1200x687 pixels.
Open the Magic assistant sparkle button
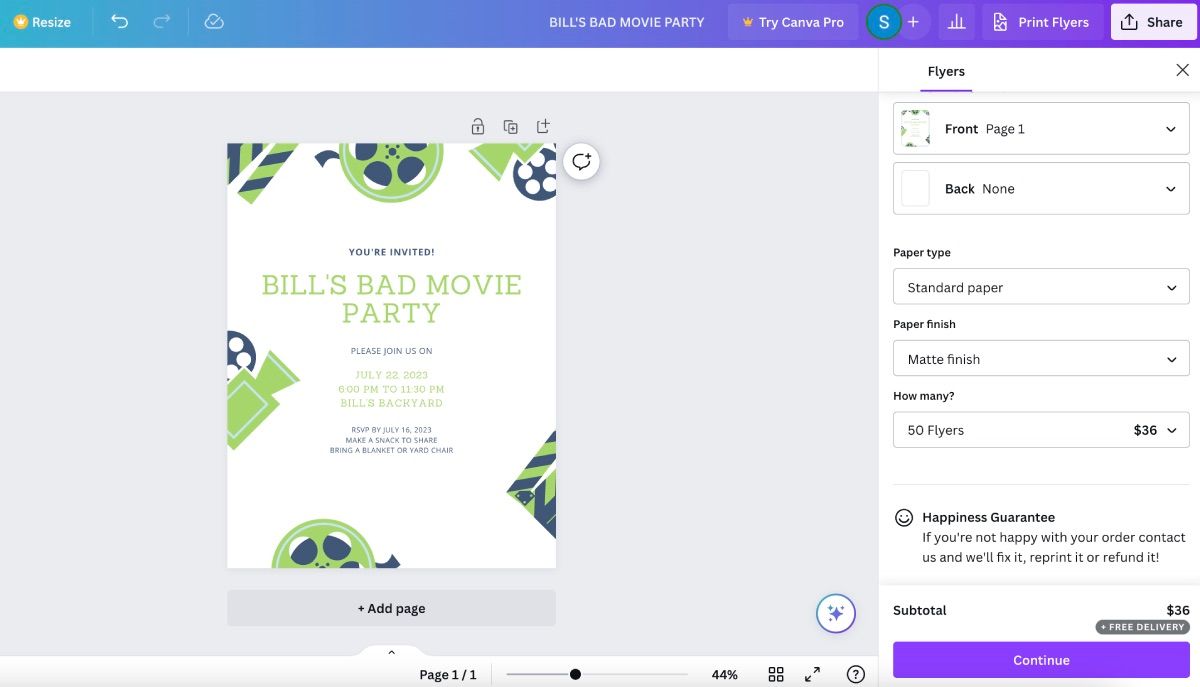[836, 613]
